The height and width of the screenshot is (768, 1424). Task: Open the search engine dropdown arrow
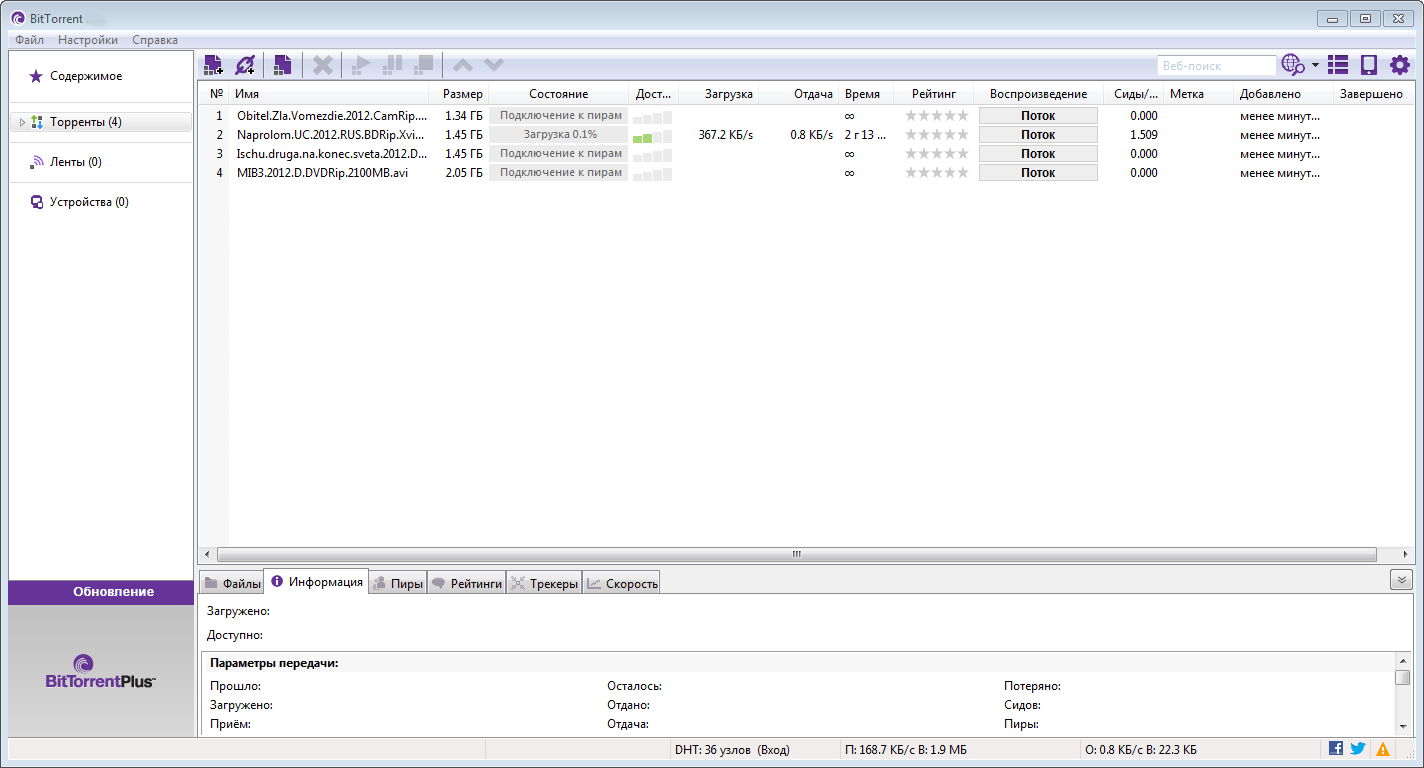click(1315, 65)
